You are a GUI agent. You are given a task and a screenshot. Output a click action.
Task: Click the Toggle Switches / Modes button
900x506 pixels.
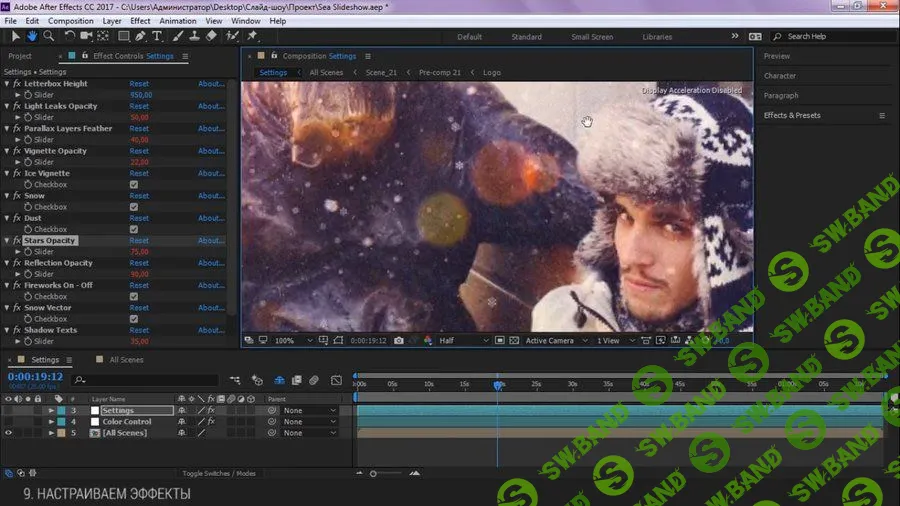point(219,473)
